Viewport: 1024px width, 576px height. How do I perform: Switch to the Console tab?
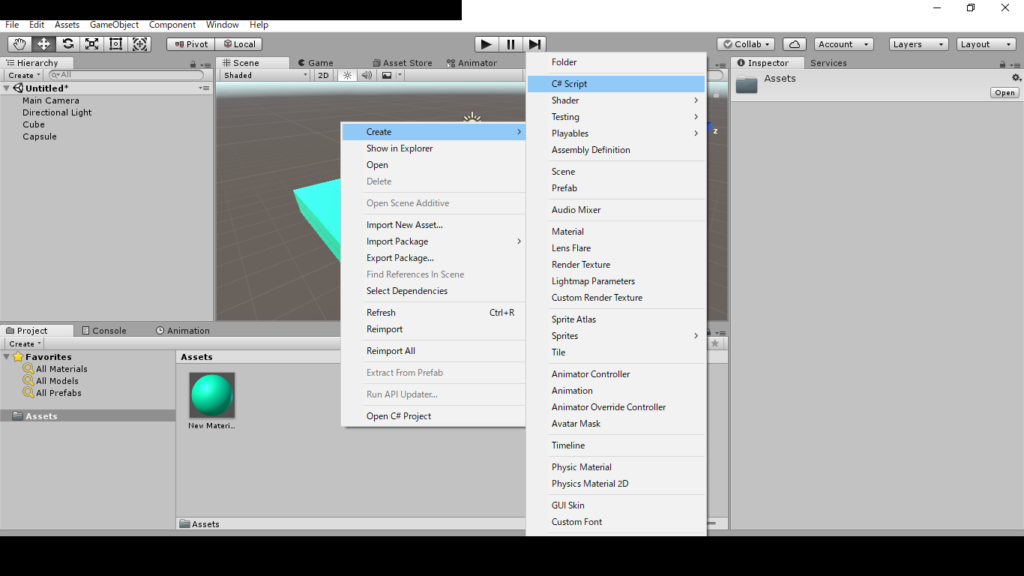coord(109,330)
